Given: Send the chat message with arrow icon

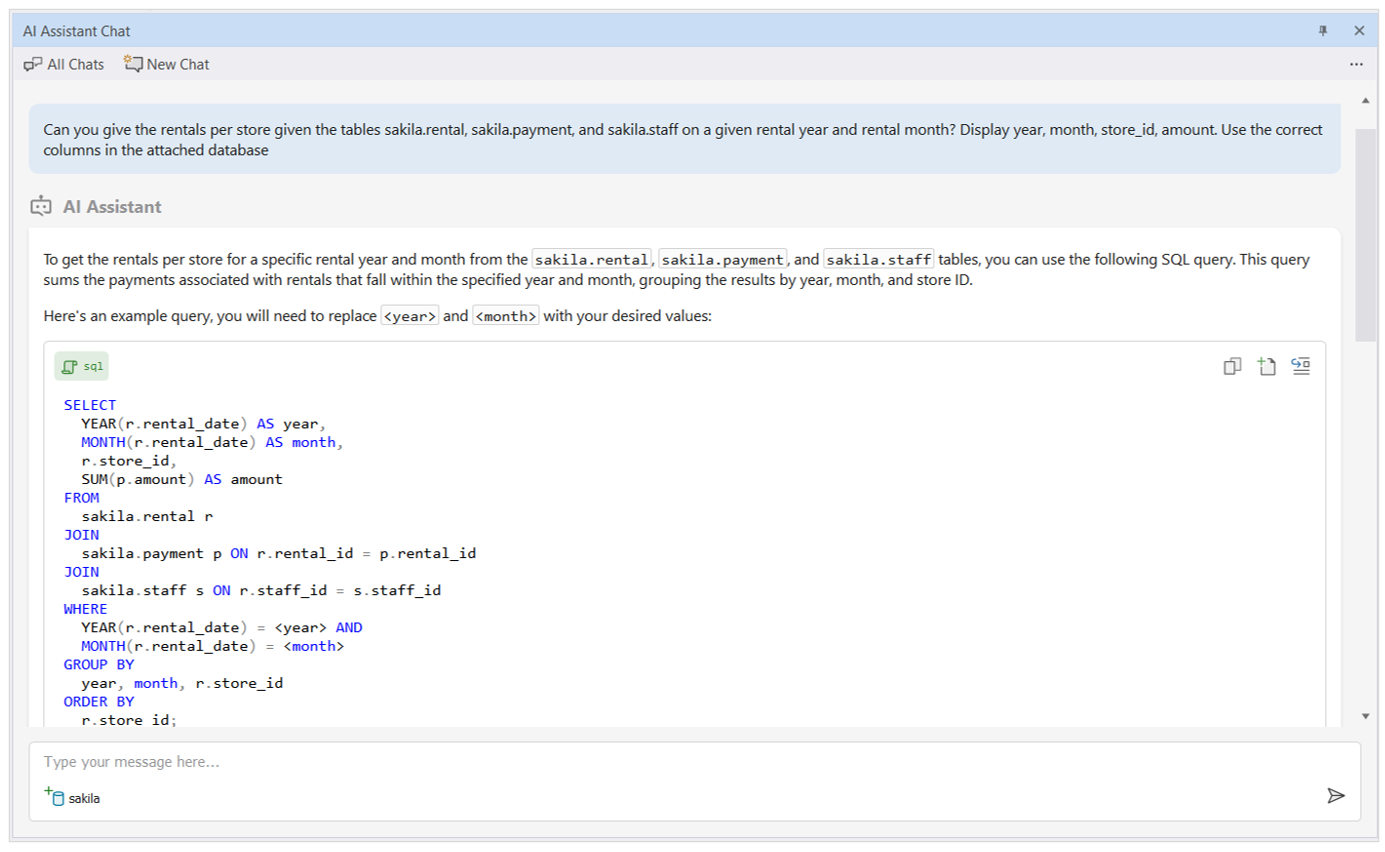Looking at the screenshot, I should click(1335, 795).
